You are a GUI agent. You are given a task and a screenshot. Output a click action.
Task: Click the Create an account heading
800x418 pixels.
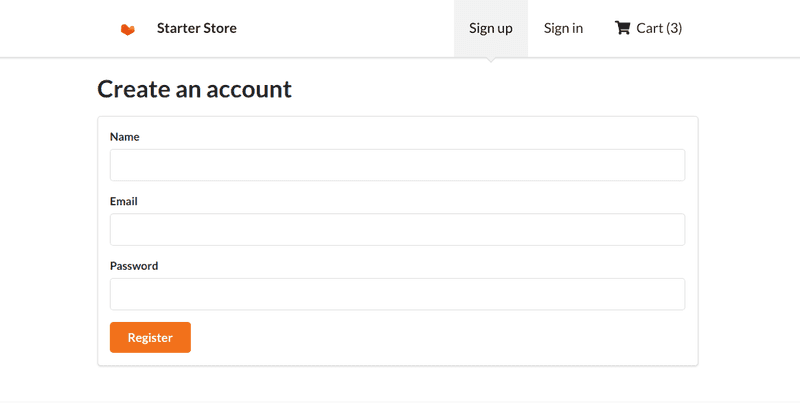[194, 89]
